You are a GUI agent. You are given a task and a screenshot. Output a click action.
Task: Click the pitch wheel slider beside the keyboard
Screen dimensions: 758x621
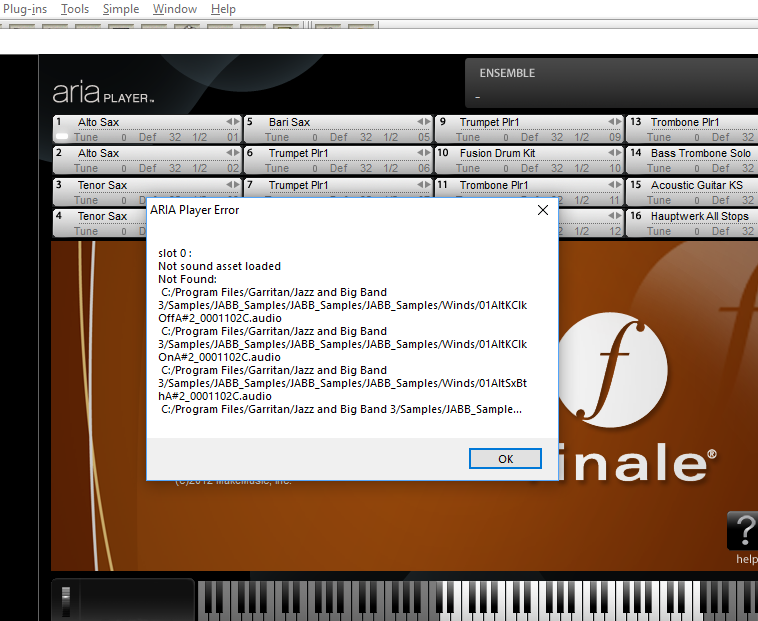tap(67, 599)
